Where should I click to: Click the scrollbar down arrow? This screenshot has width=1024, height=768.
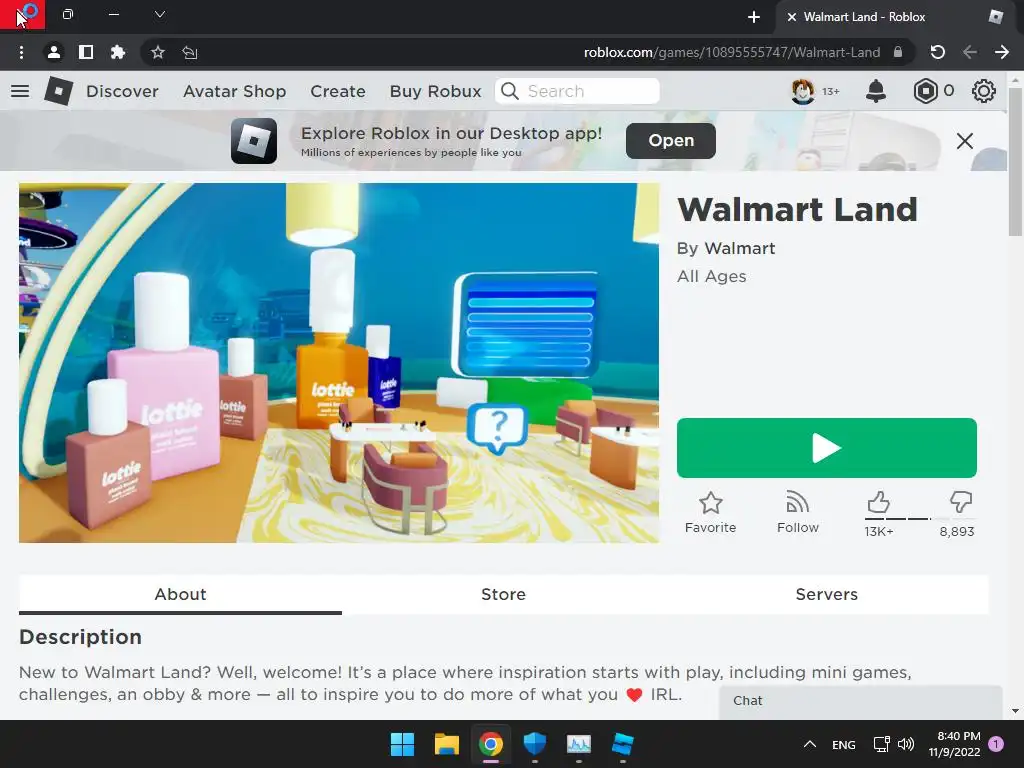pyautogui.click(x=1015, y=711)
